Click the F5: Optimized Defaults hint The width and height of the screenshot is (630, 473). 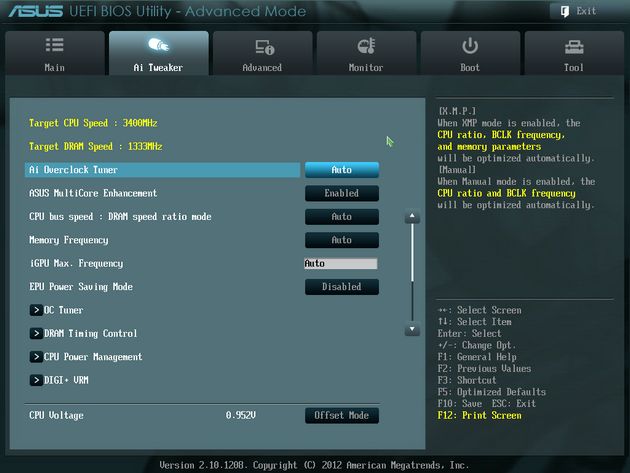pyautogui.click(x=492, y=391)
